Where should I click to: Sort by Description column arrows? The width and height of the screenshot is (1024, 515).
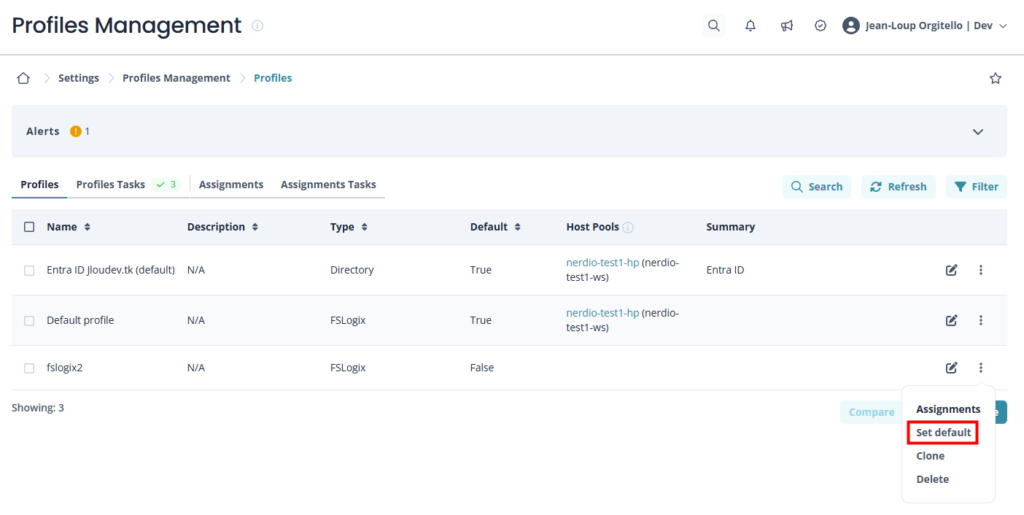pyautogui.click(x=255, y=226)
